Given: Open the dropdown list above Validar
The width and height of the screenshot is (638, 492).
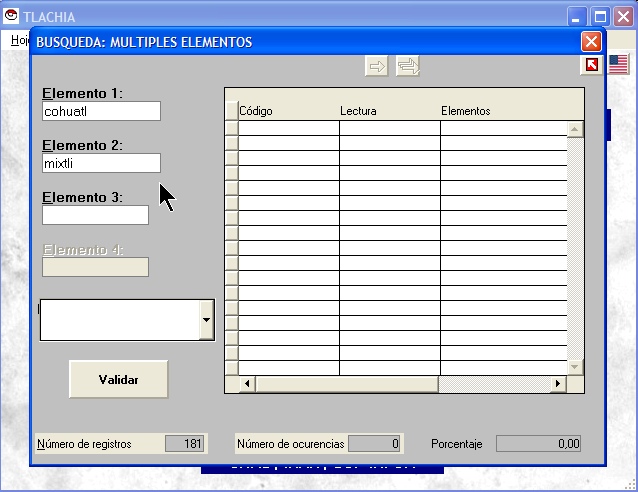Looking at the screenshot, I should coord(206,320).
